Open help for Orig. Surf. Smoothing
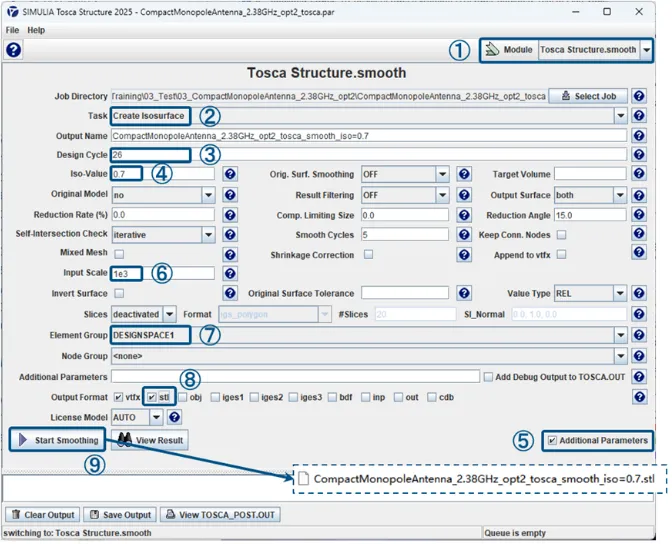 point(464,174)
